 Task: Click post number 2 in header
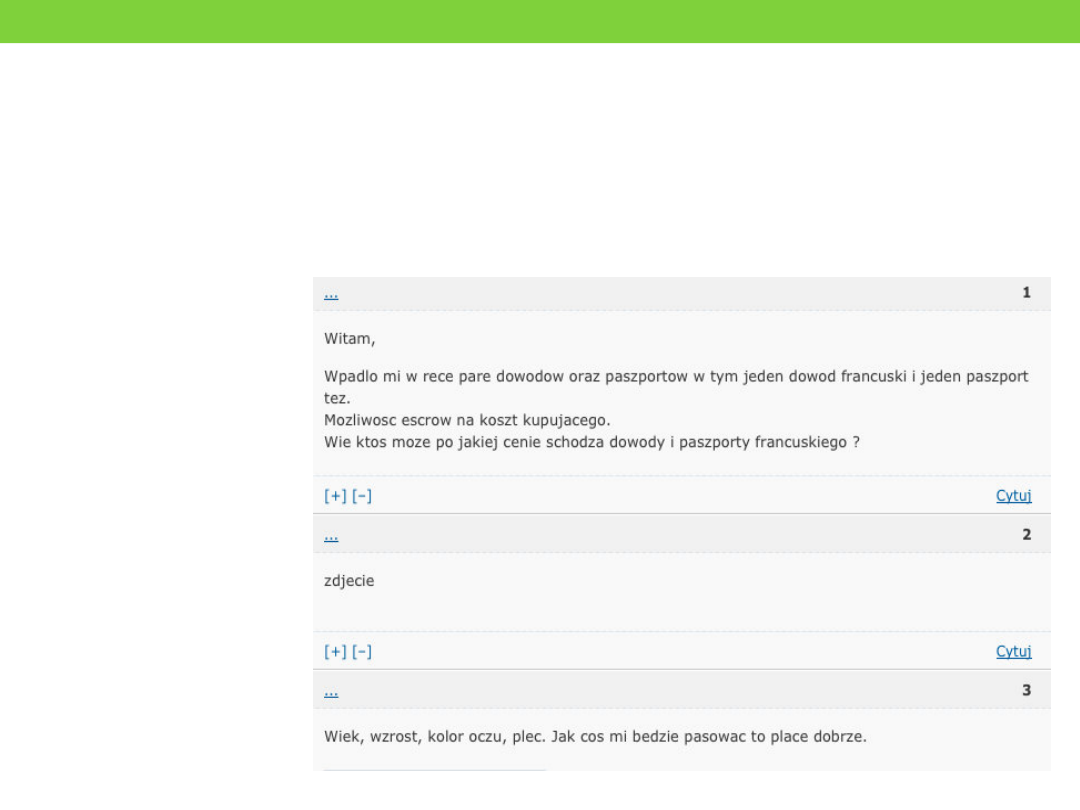click(1026, 535)
